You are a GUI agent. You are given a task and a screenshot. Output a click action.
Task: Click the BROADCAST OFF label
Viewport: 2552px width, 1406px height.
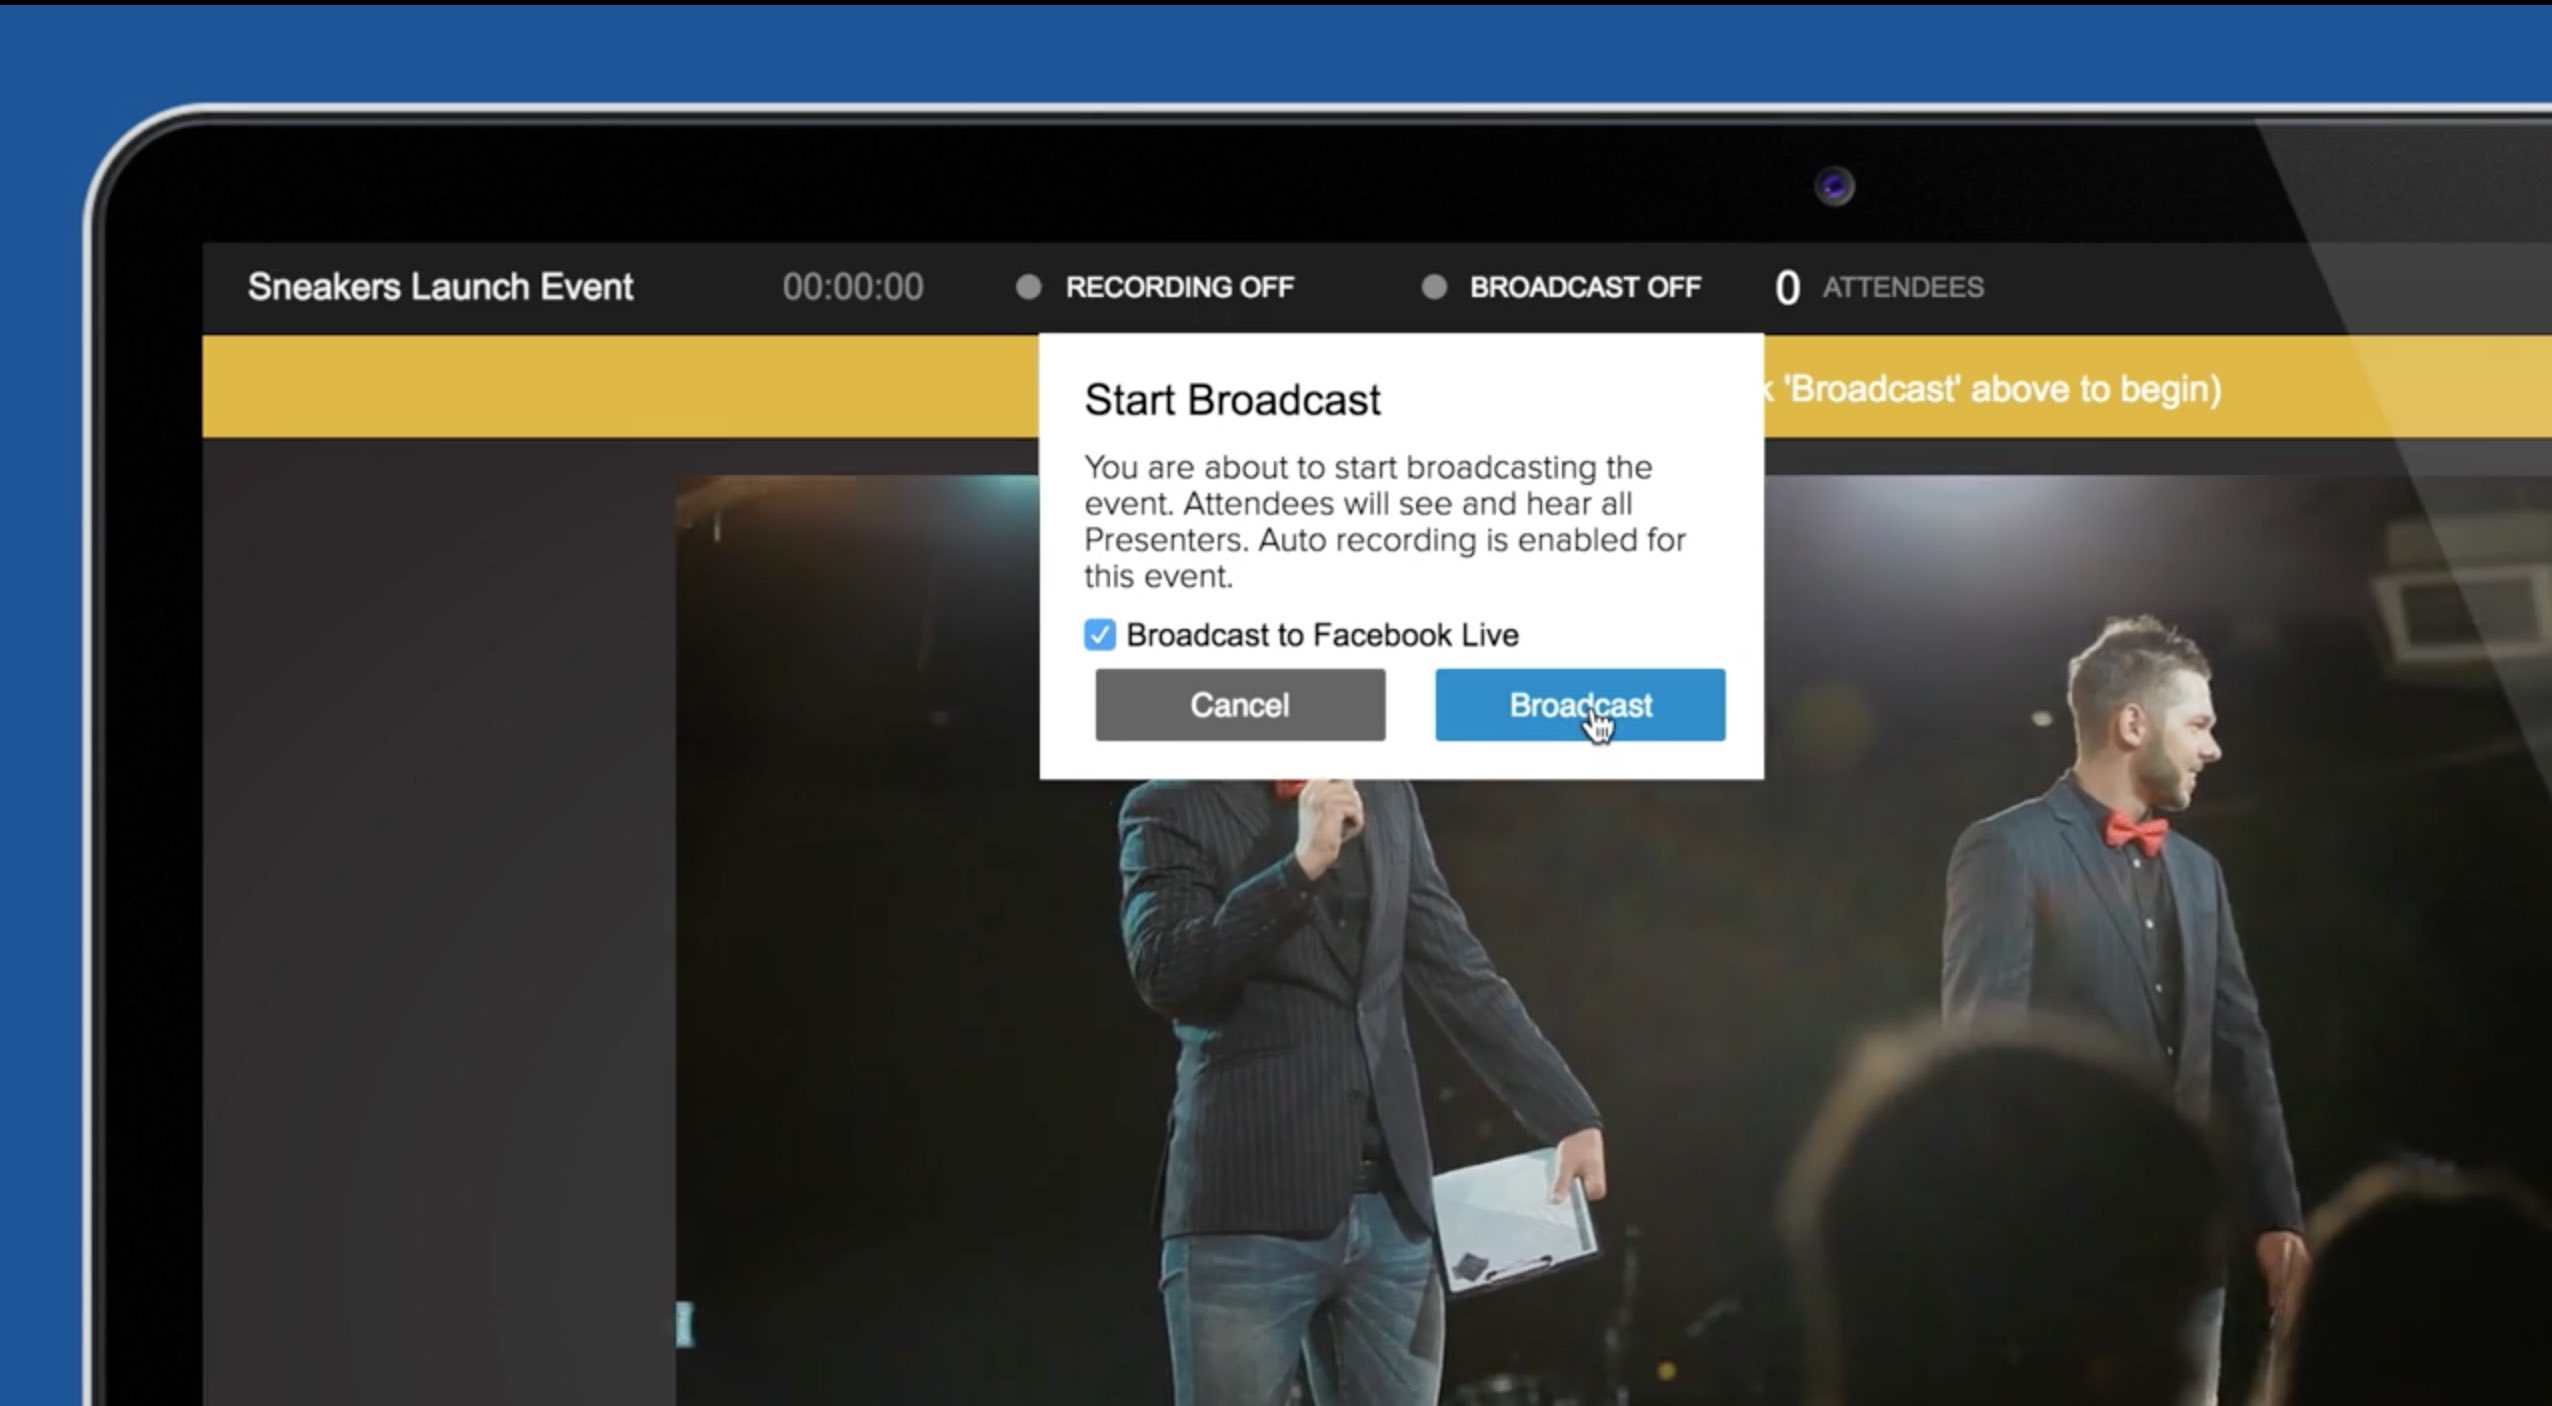(1584, 288)
